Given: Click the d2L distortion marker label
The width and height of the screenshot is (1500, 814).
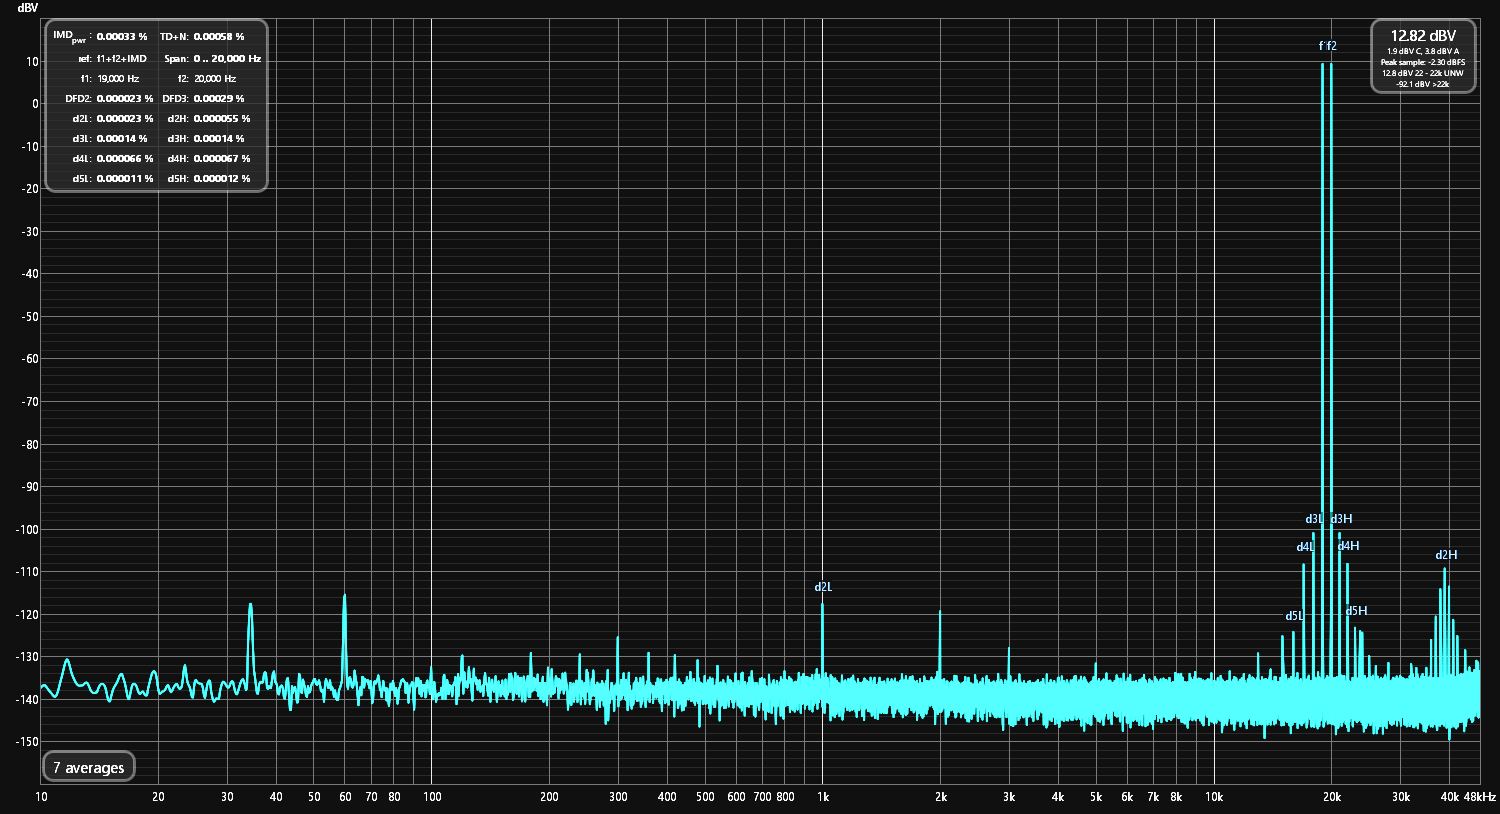Looking at the screenshot, I should (823, 587).
